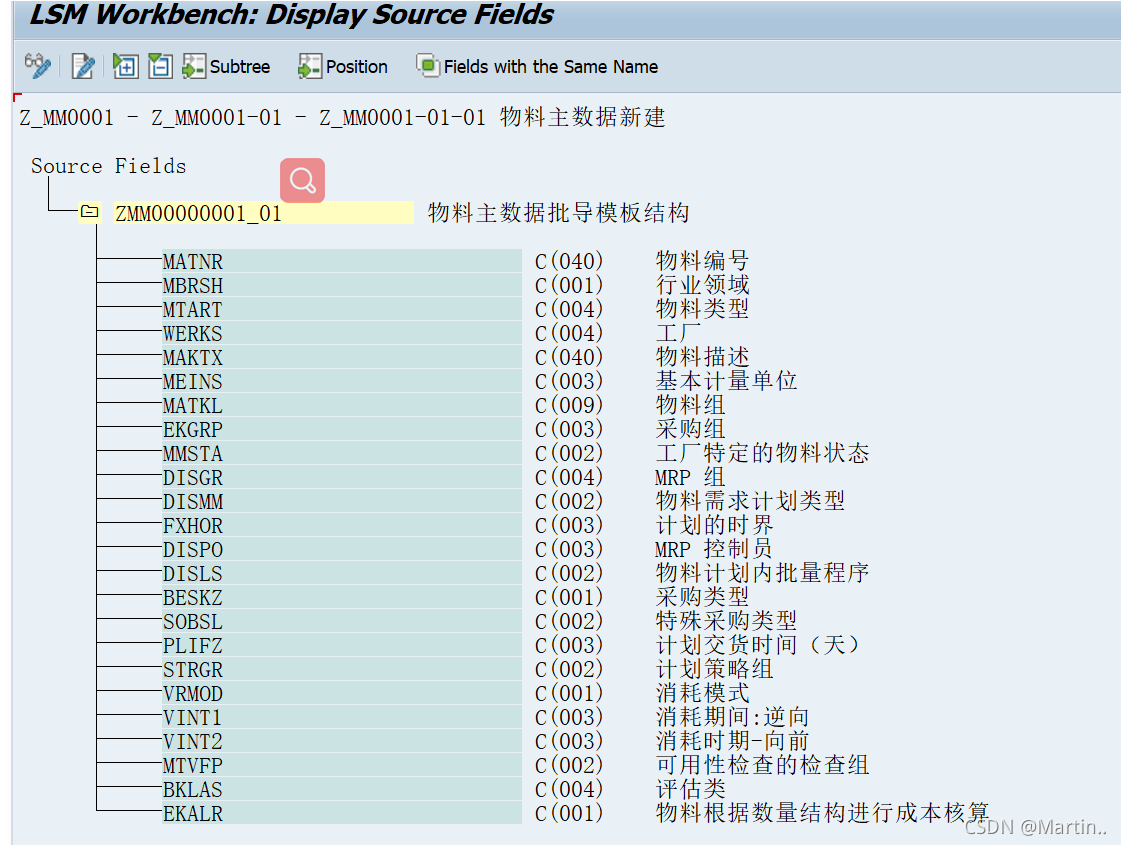Viewport: 1121px width, 845px height.
Task: Select the VINT1 source field
Action: tap(342, 717)
